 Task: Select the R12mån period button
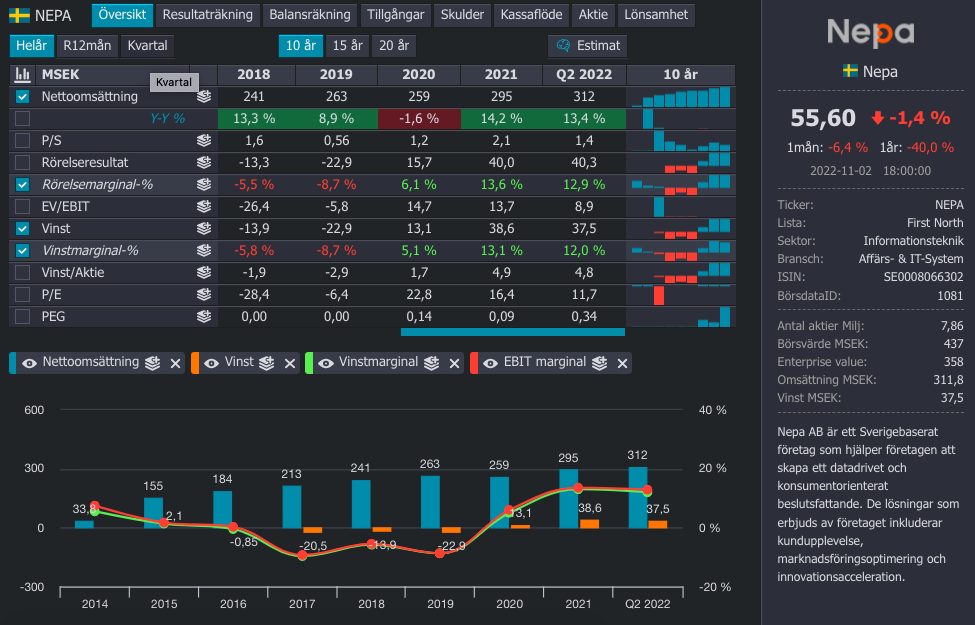[85, 46]
